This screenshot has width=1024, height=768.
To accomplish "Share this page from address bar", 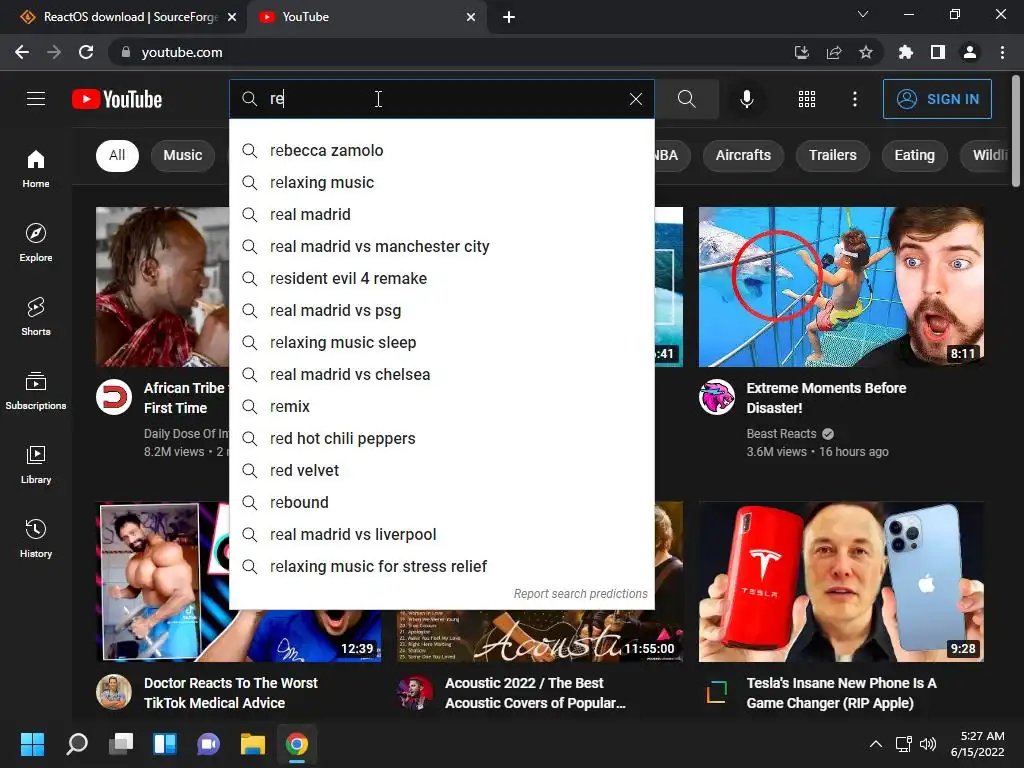I will [833, 52].
